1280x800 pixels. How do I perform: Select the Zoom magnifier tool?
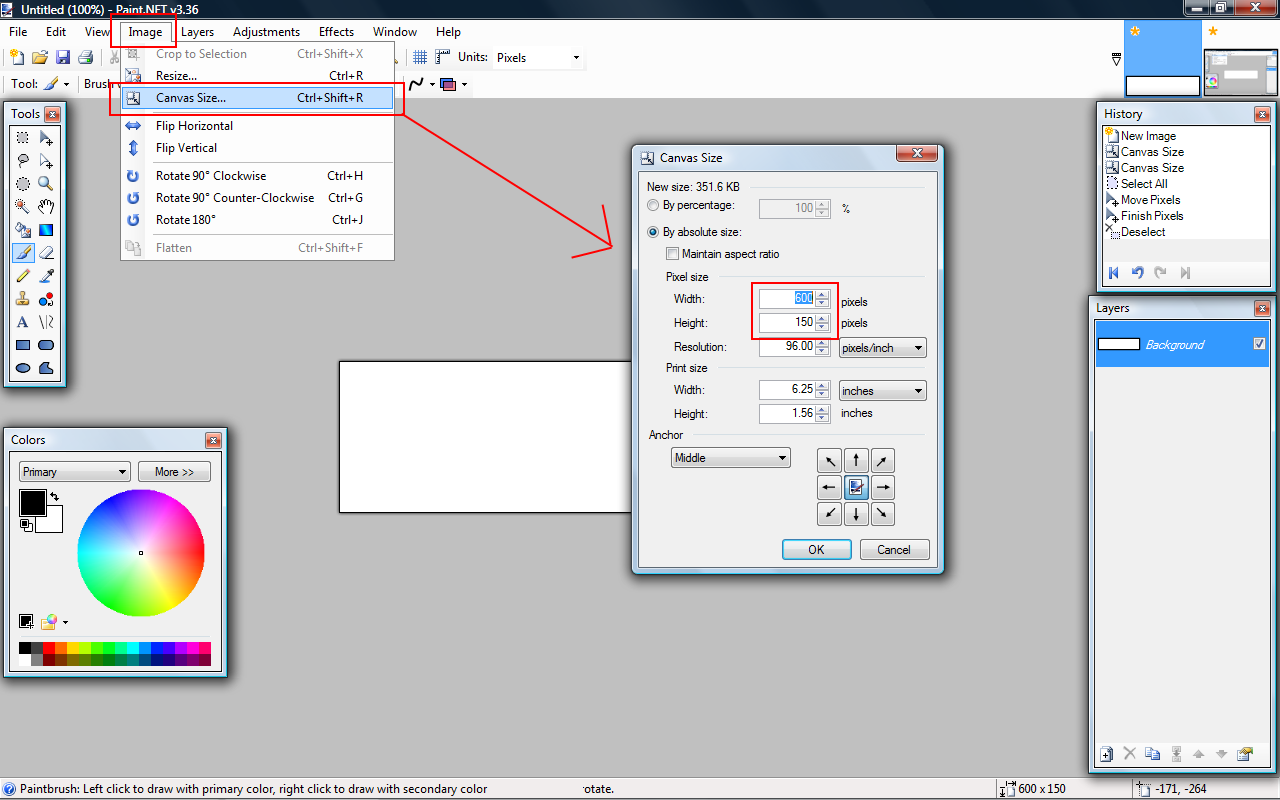46,184
